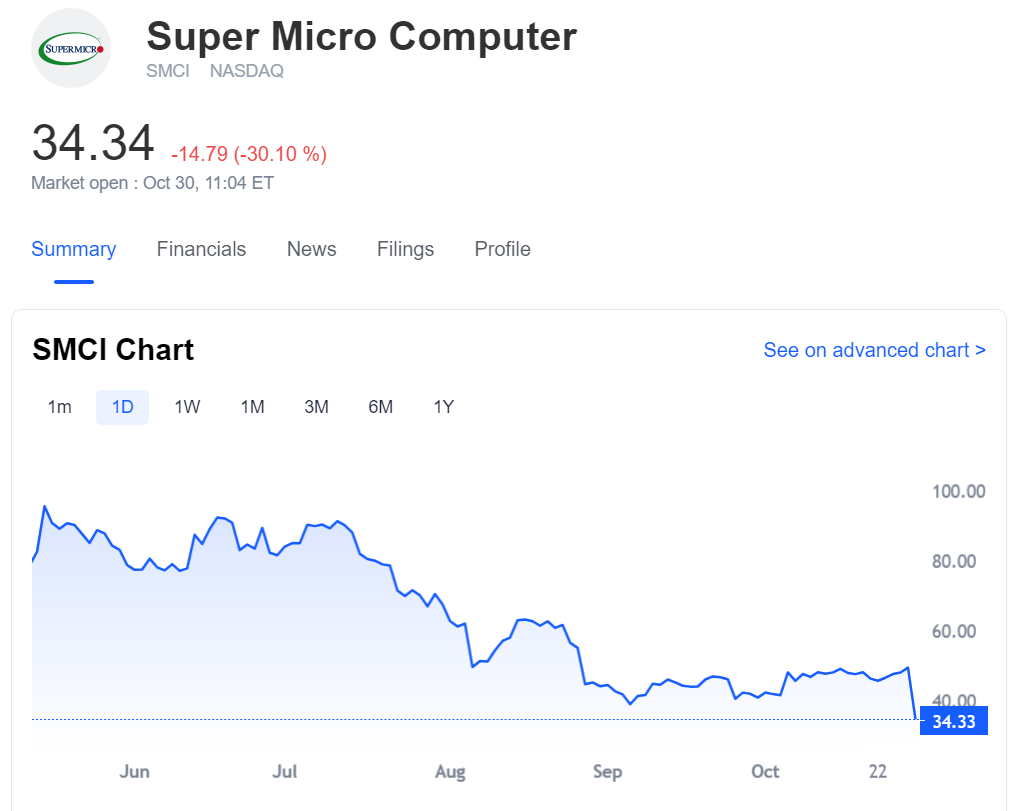Choose the 1M chart timeframe
This screenshot has height=811, width=1022.
(x=252, y=407)
